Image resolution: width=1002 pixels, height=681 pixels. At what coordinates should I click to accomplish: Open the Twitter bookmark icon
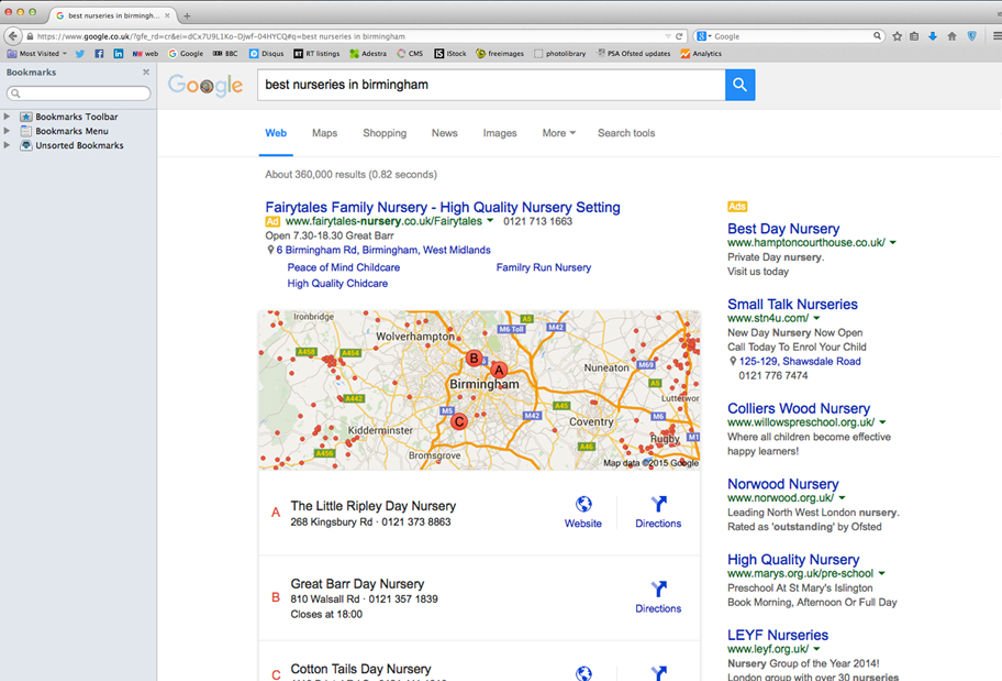pyautogui.click(x=80, y=54)
